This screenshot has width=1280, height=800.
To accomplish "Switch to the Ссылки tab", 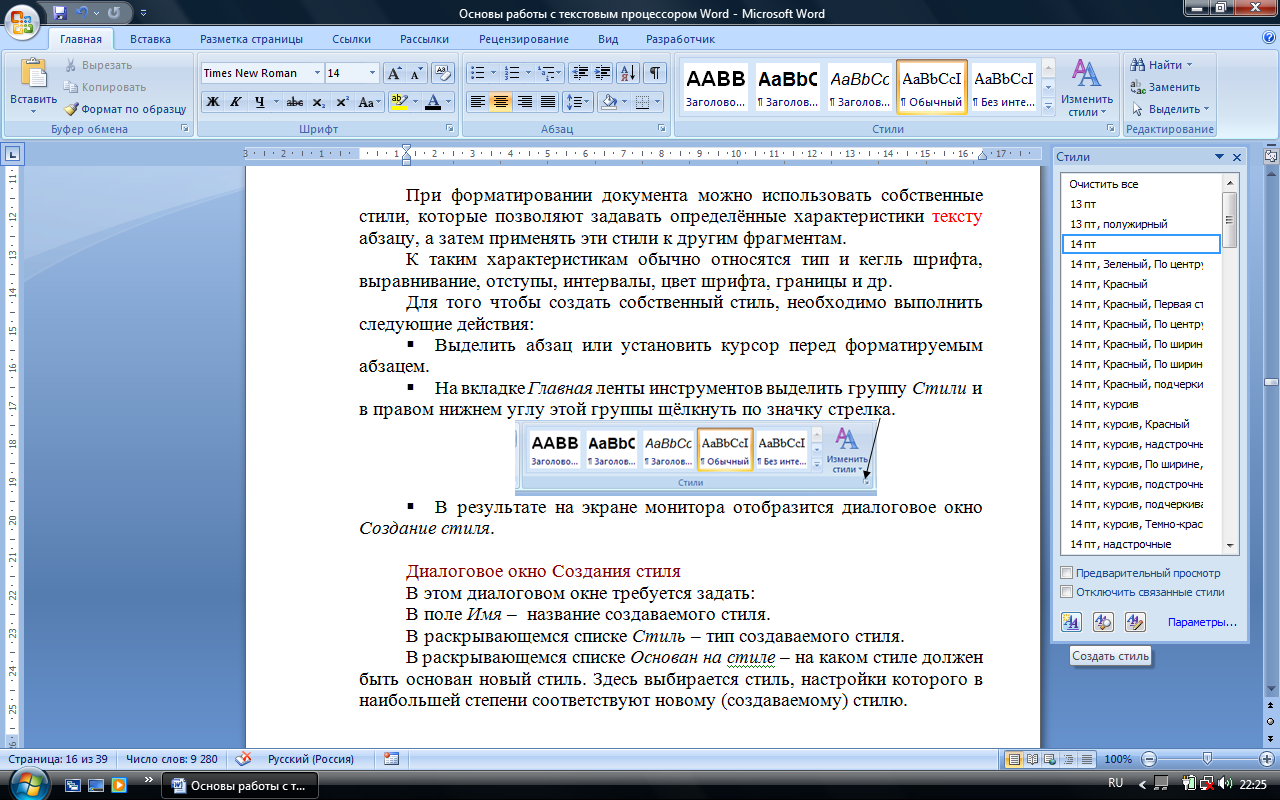I will click(352, 39).
